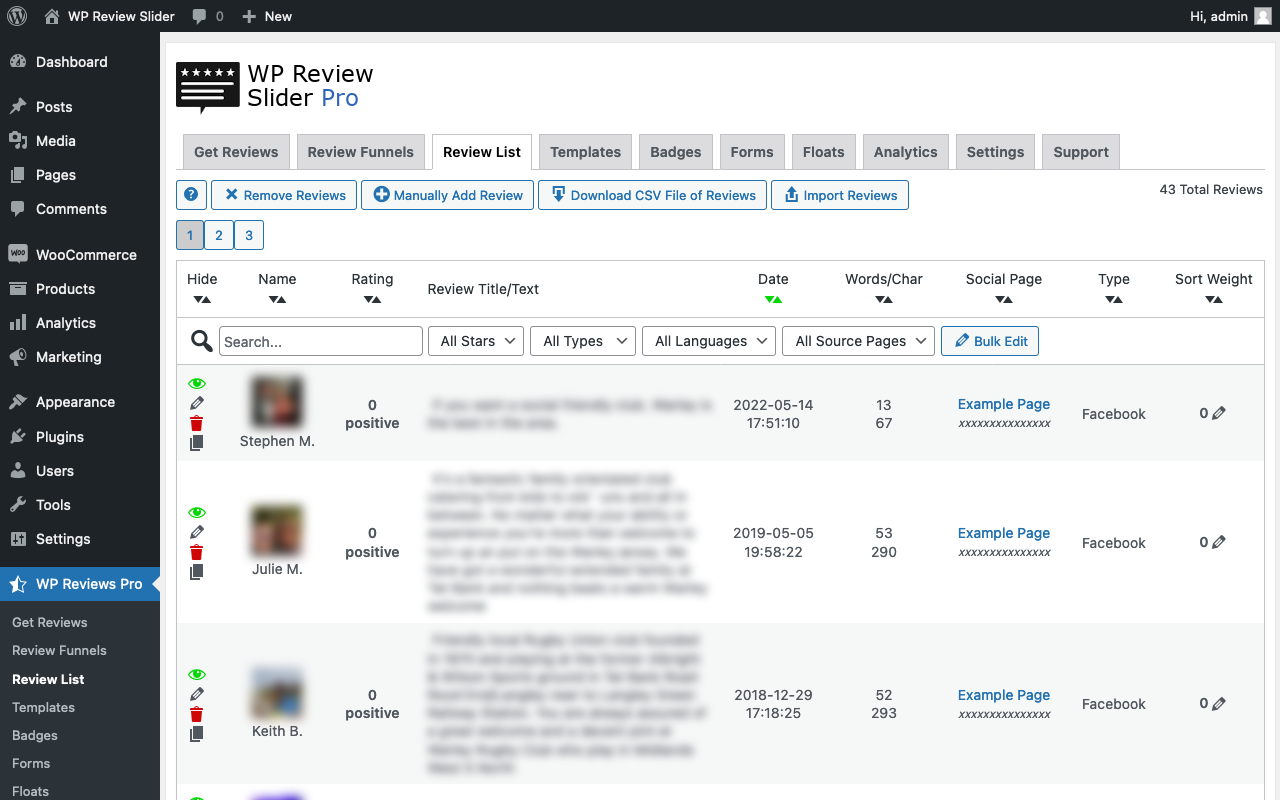
Task: Click the admin user avatar
Action: tap(1263, 16)
